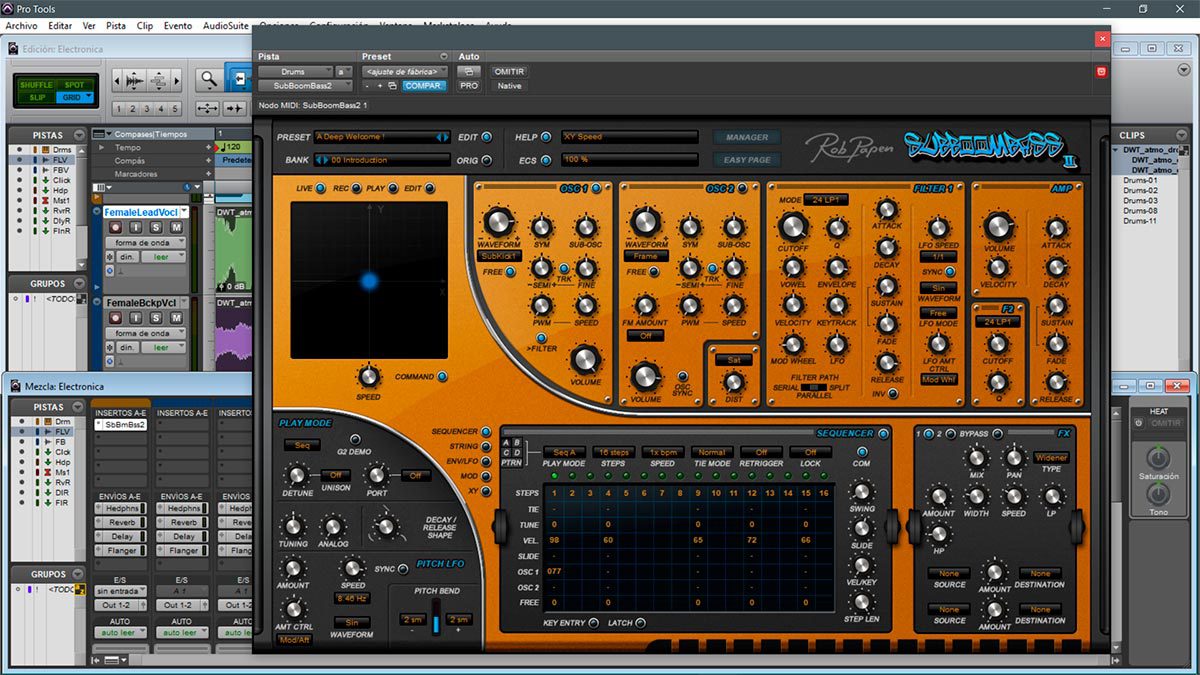The image size is (1200, 675).
Task: Click the OMITIR bypass button in plug-in header
Action: 508,72
